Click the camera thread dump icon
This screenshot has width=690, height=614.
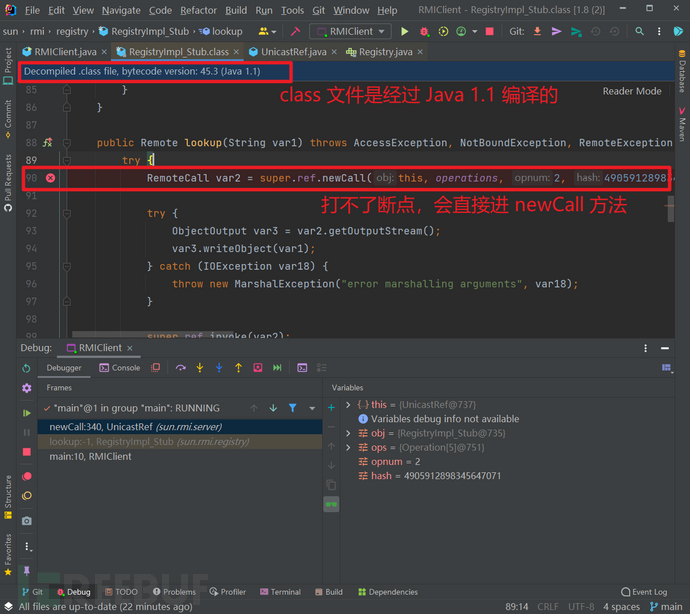click(x=27, y=521)
